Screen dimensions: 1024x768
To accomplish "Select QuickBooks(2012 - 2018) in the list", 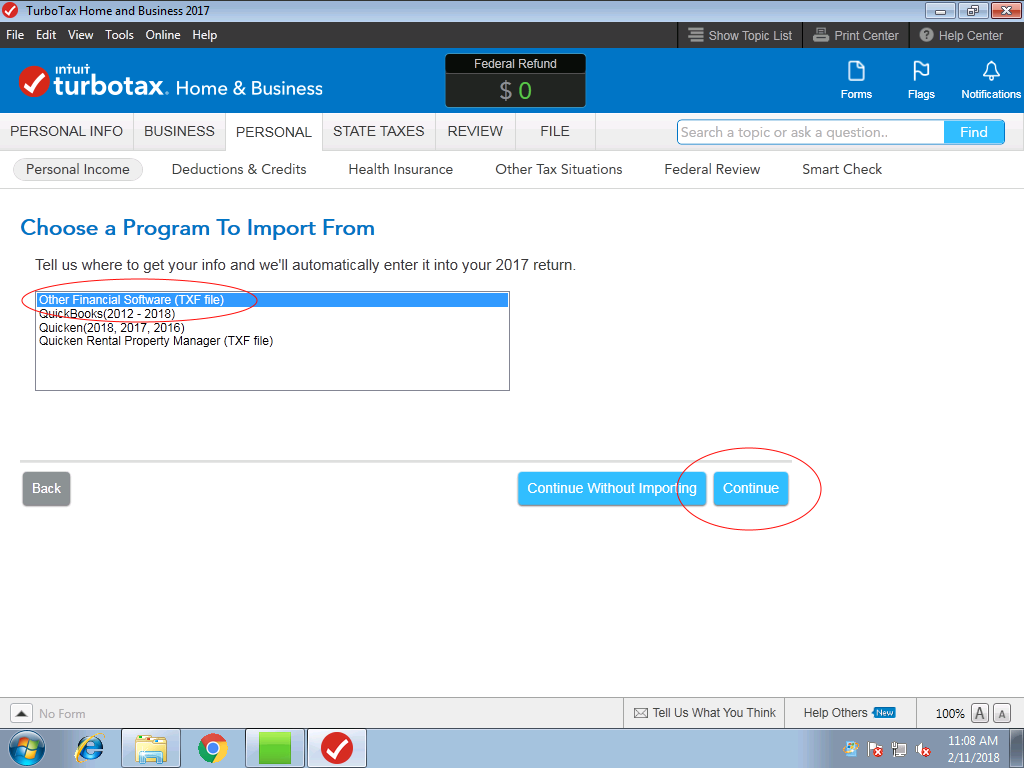I will tap(272, 313).
